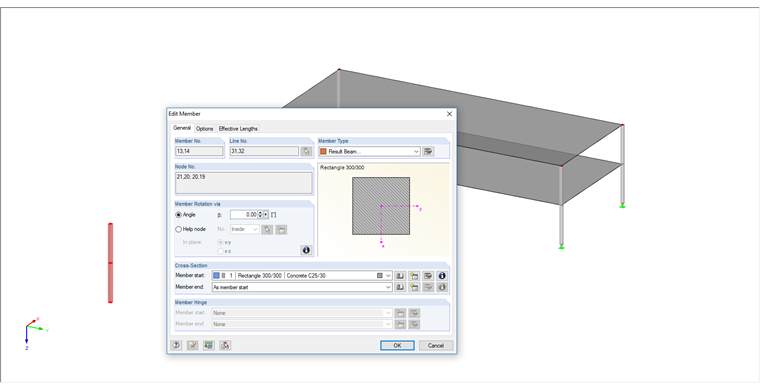Click the fourth footer icon beside units
This screenshot has height=391, width=760.
[x=225, y=345]
